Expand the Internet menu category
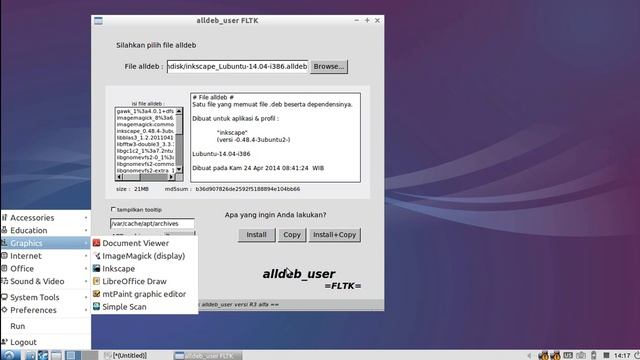Screen dimensions: 640x360 tap(45, 256)
